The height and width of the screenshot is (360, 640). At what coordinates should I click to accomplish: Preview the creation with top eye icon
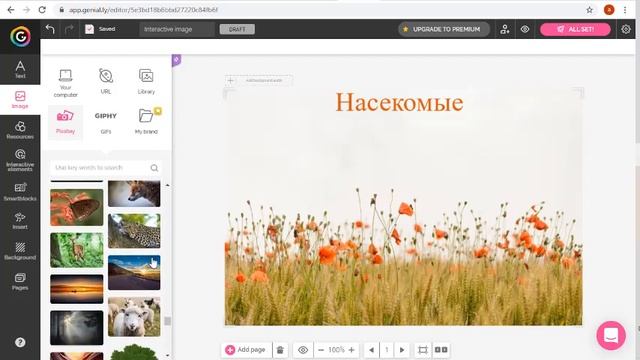point(525,29)
